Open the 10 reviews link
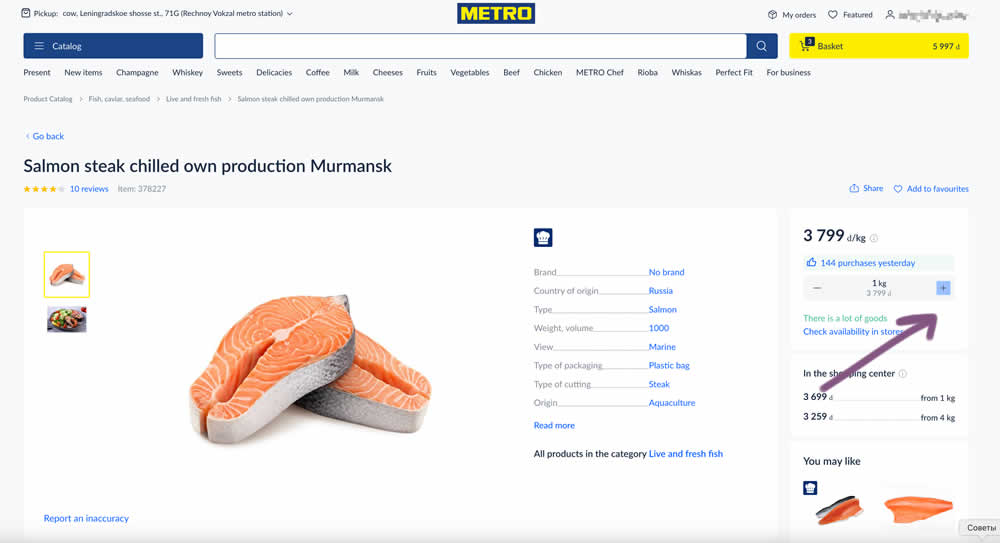This screenshot has width=1000, height=543. click(x=89, y=188)
